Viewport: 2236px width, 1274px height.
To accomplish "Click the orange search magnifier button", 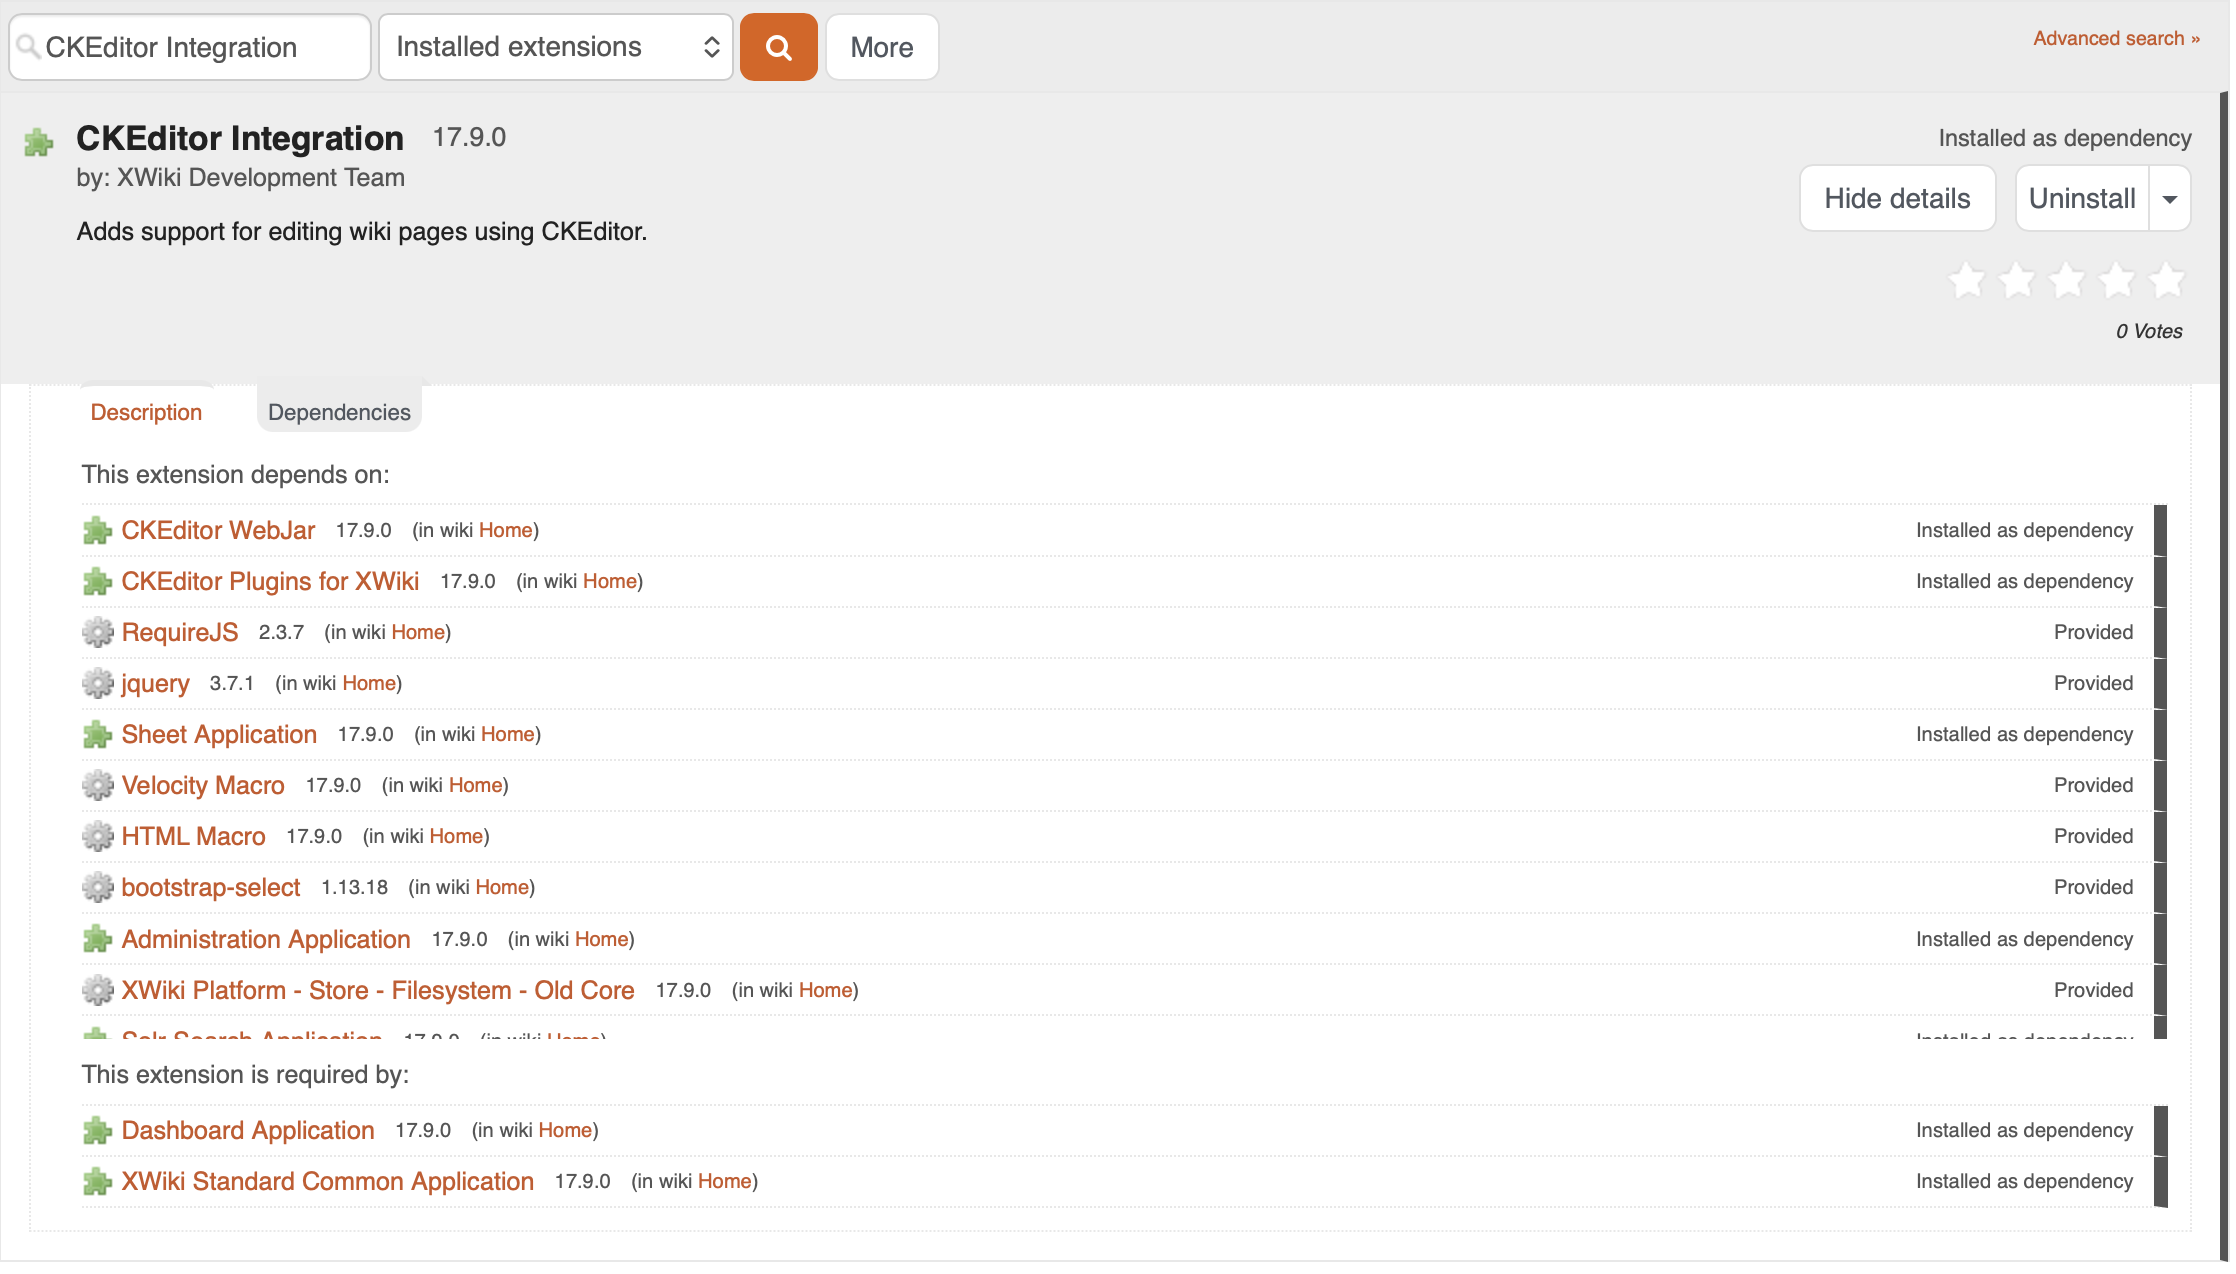I will [779, 47].
